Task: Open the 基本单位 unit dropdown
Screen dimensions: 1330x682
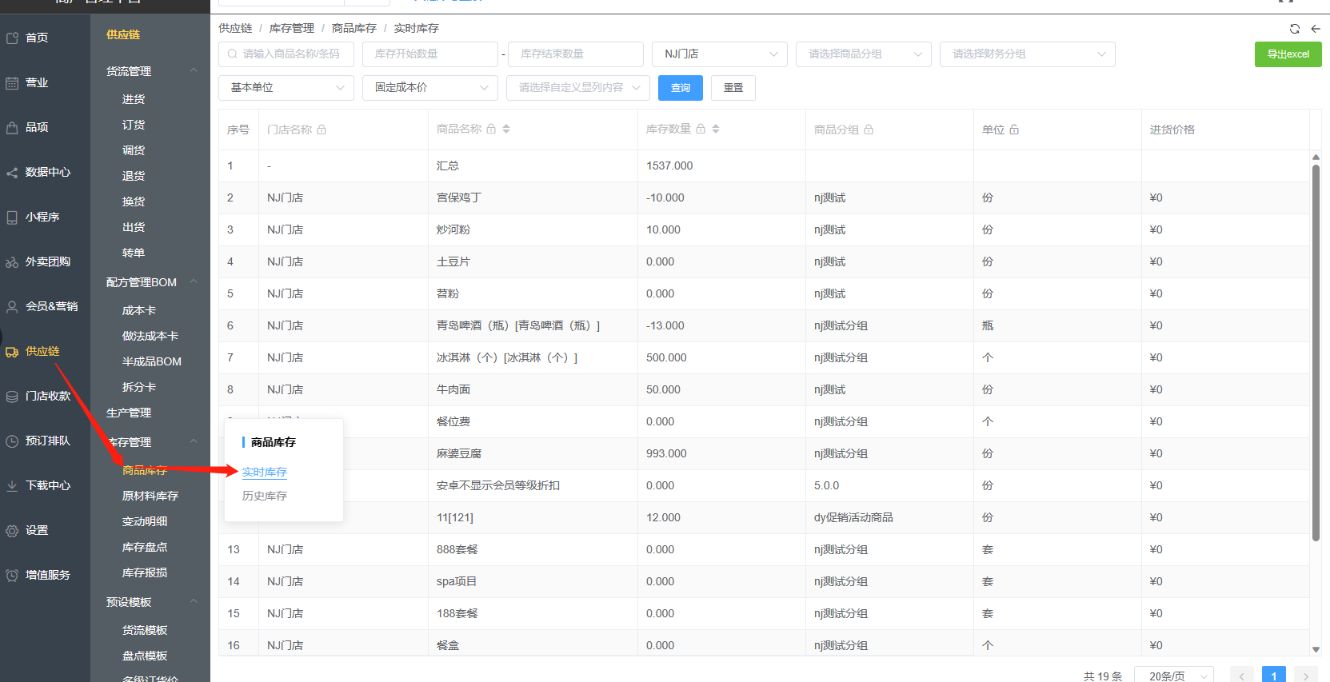Action: point(286,88)
